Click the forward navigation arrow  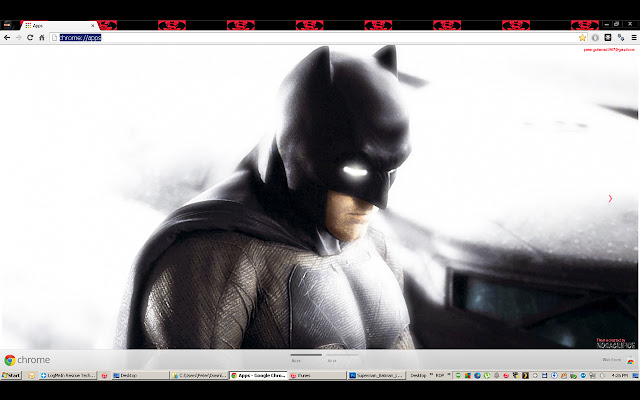point(18,38)
